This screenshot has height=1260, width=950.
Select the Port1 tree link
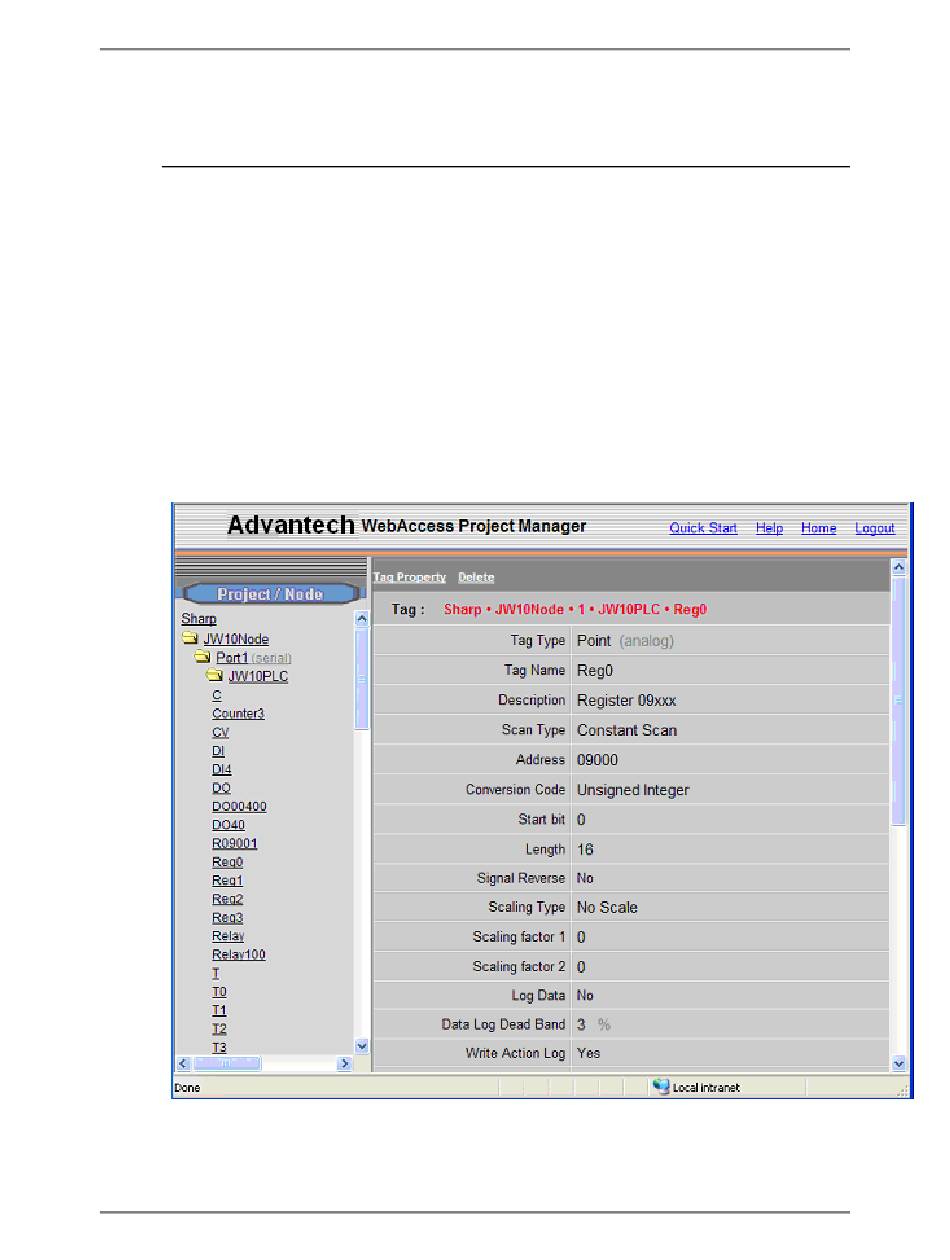point(231,658)
